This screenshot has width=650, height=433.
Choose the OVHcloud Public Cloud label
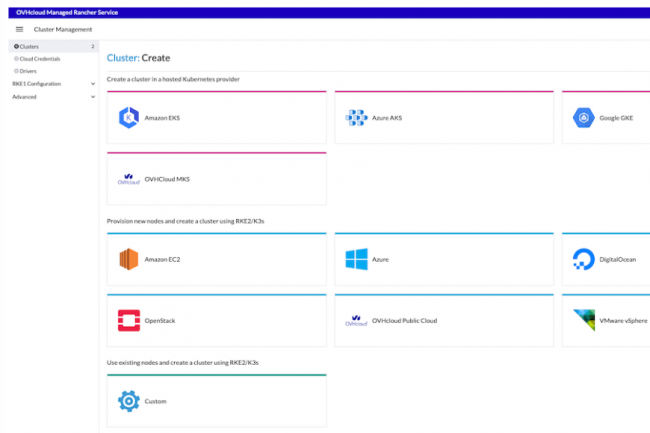[x=404, y=321]
